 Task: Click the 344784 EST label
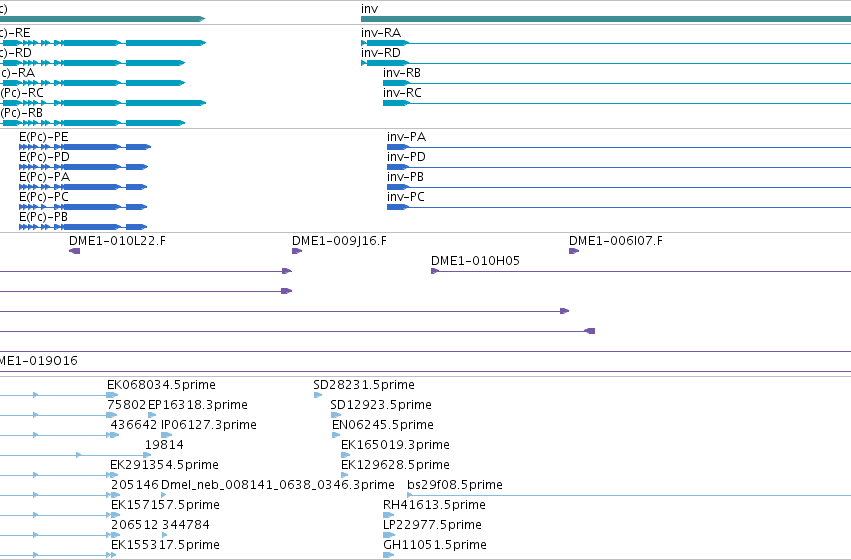pyautogui.click(x=186, y=525)
